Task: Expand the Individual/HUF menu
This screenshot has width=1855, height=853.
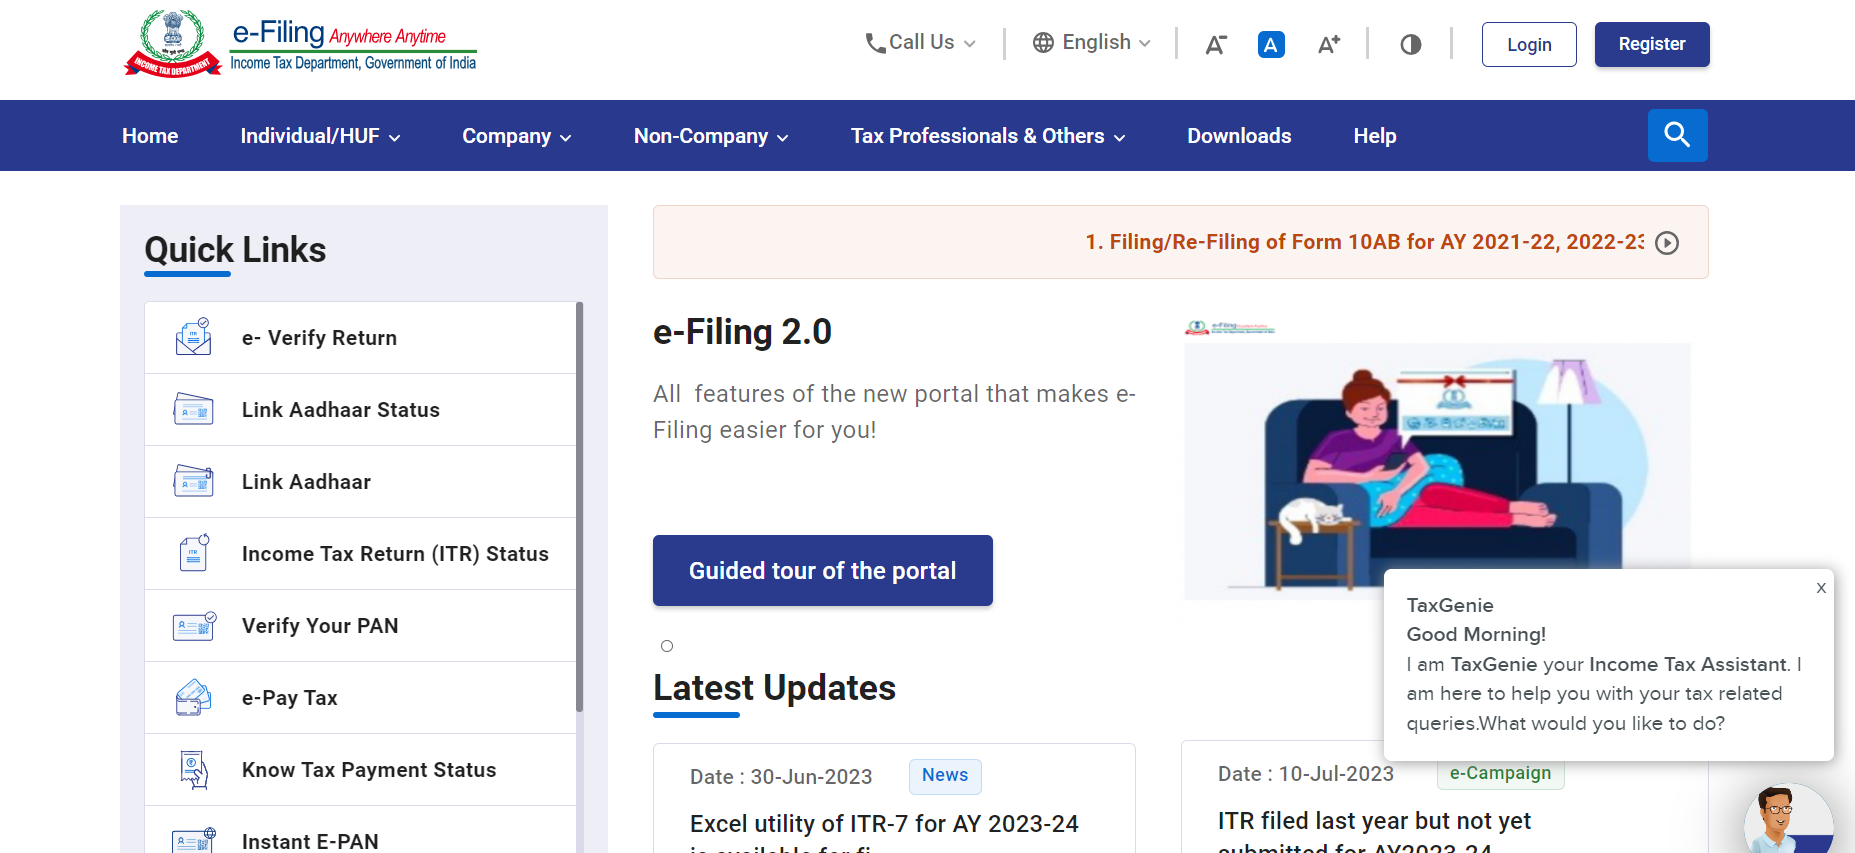Action: tap(320, 136)
